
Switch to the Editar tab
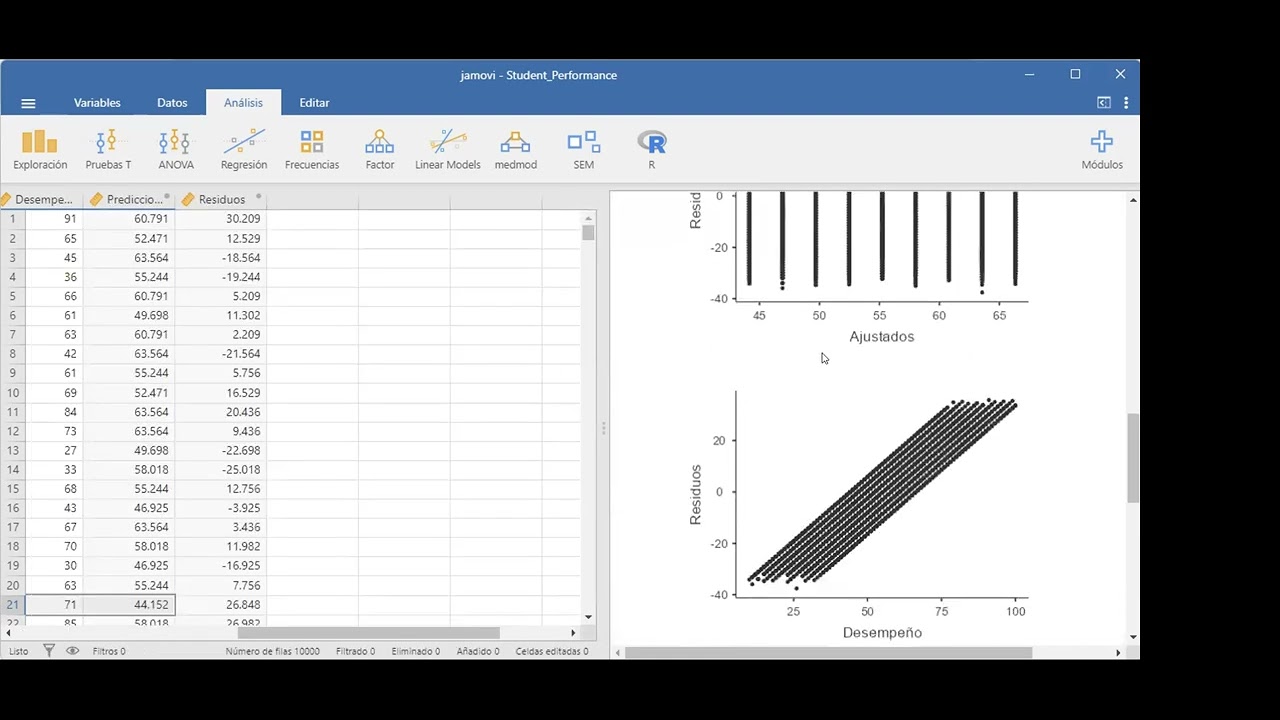[314, 103]
